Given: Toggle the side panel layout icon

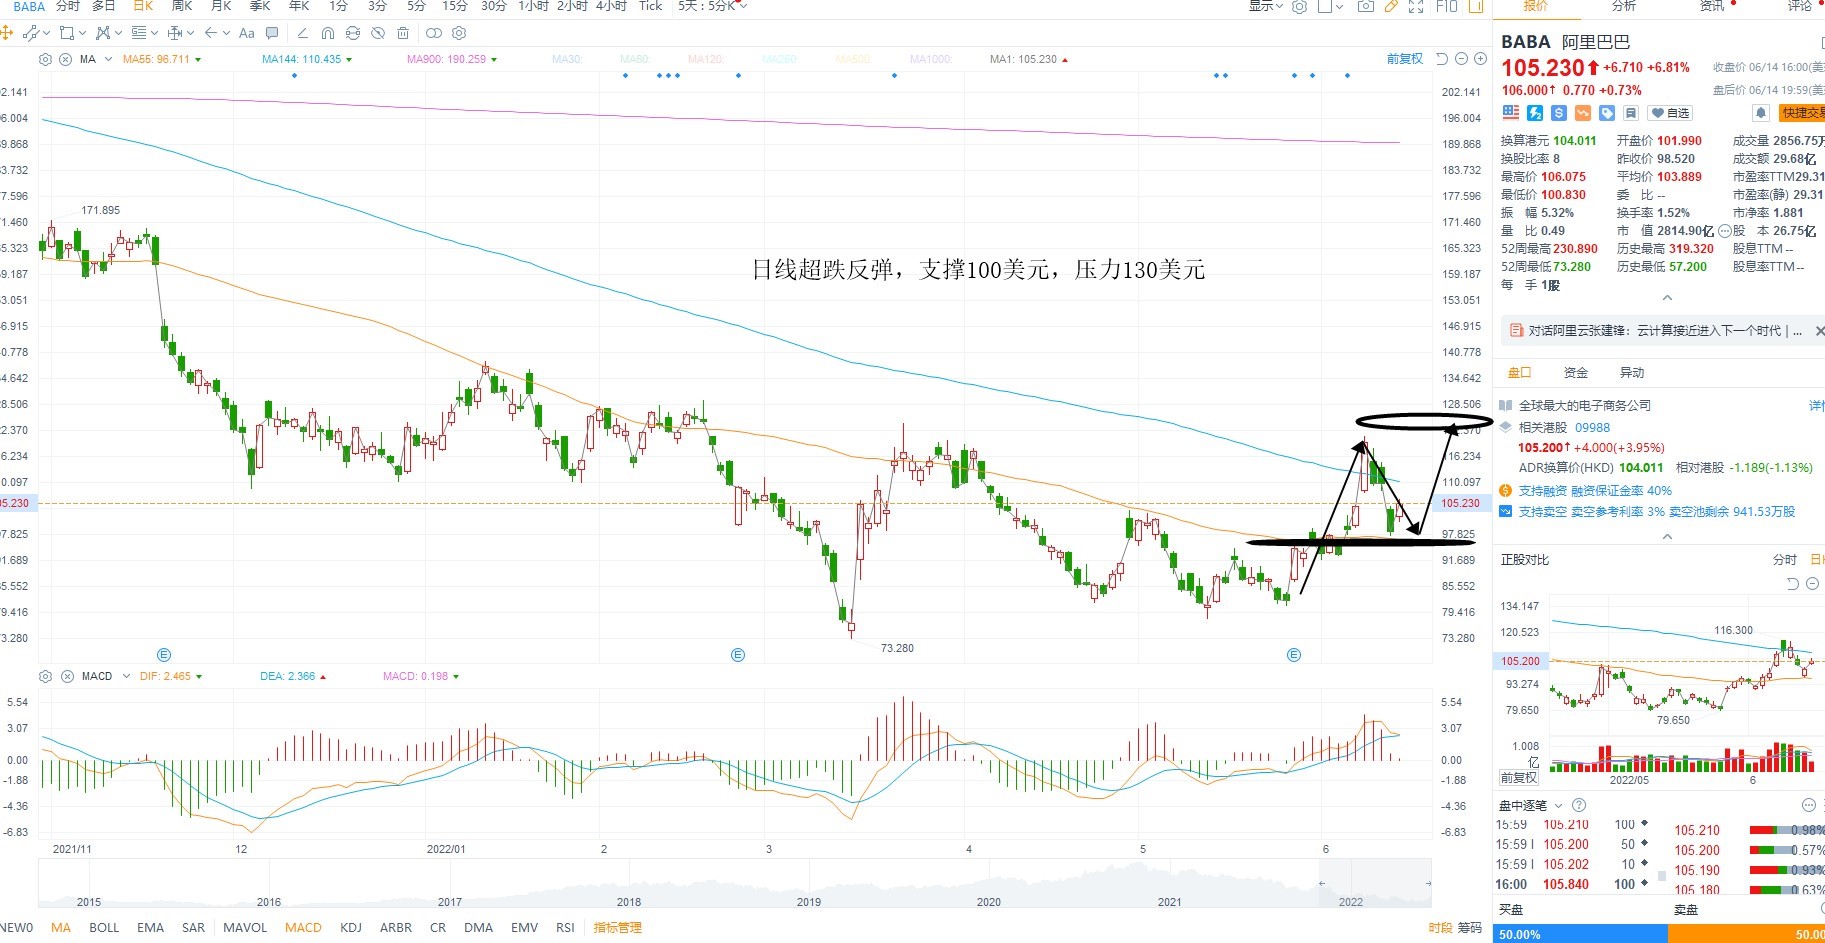Looking at the screenshot, I should click(1476, 6).
